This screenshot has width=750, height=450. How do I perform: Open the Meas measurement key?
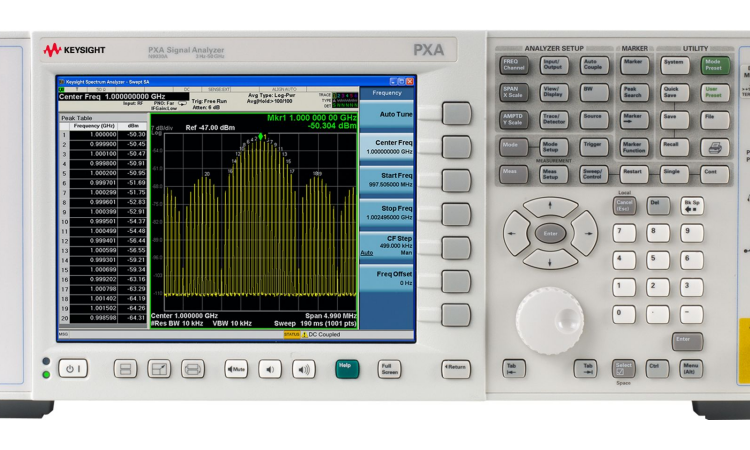(514, 175)
